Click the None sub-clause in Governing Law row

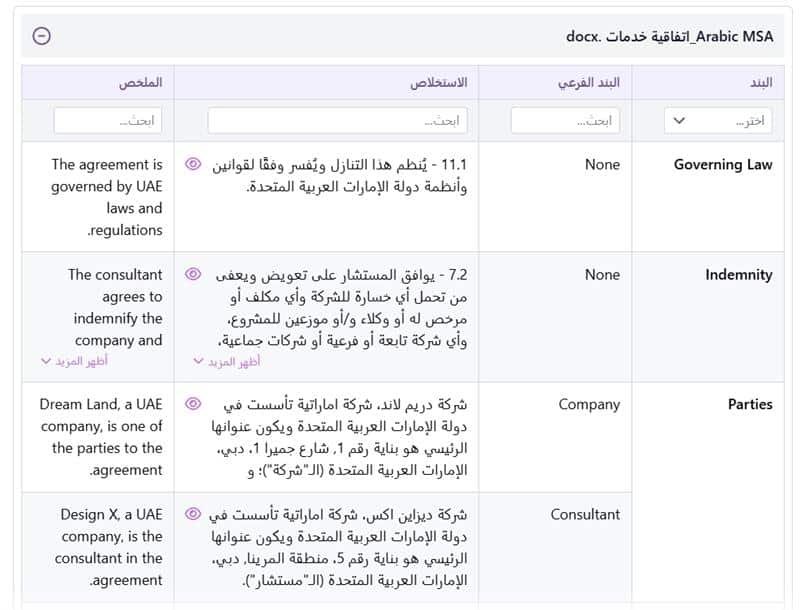(x=603, y=164)
